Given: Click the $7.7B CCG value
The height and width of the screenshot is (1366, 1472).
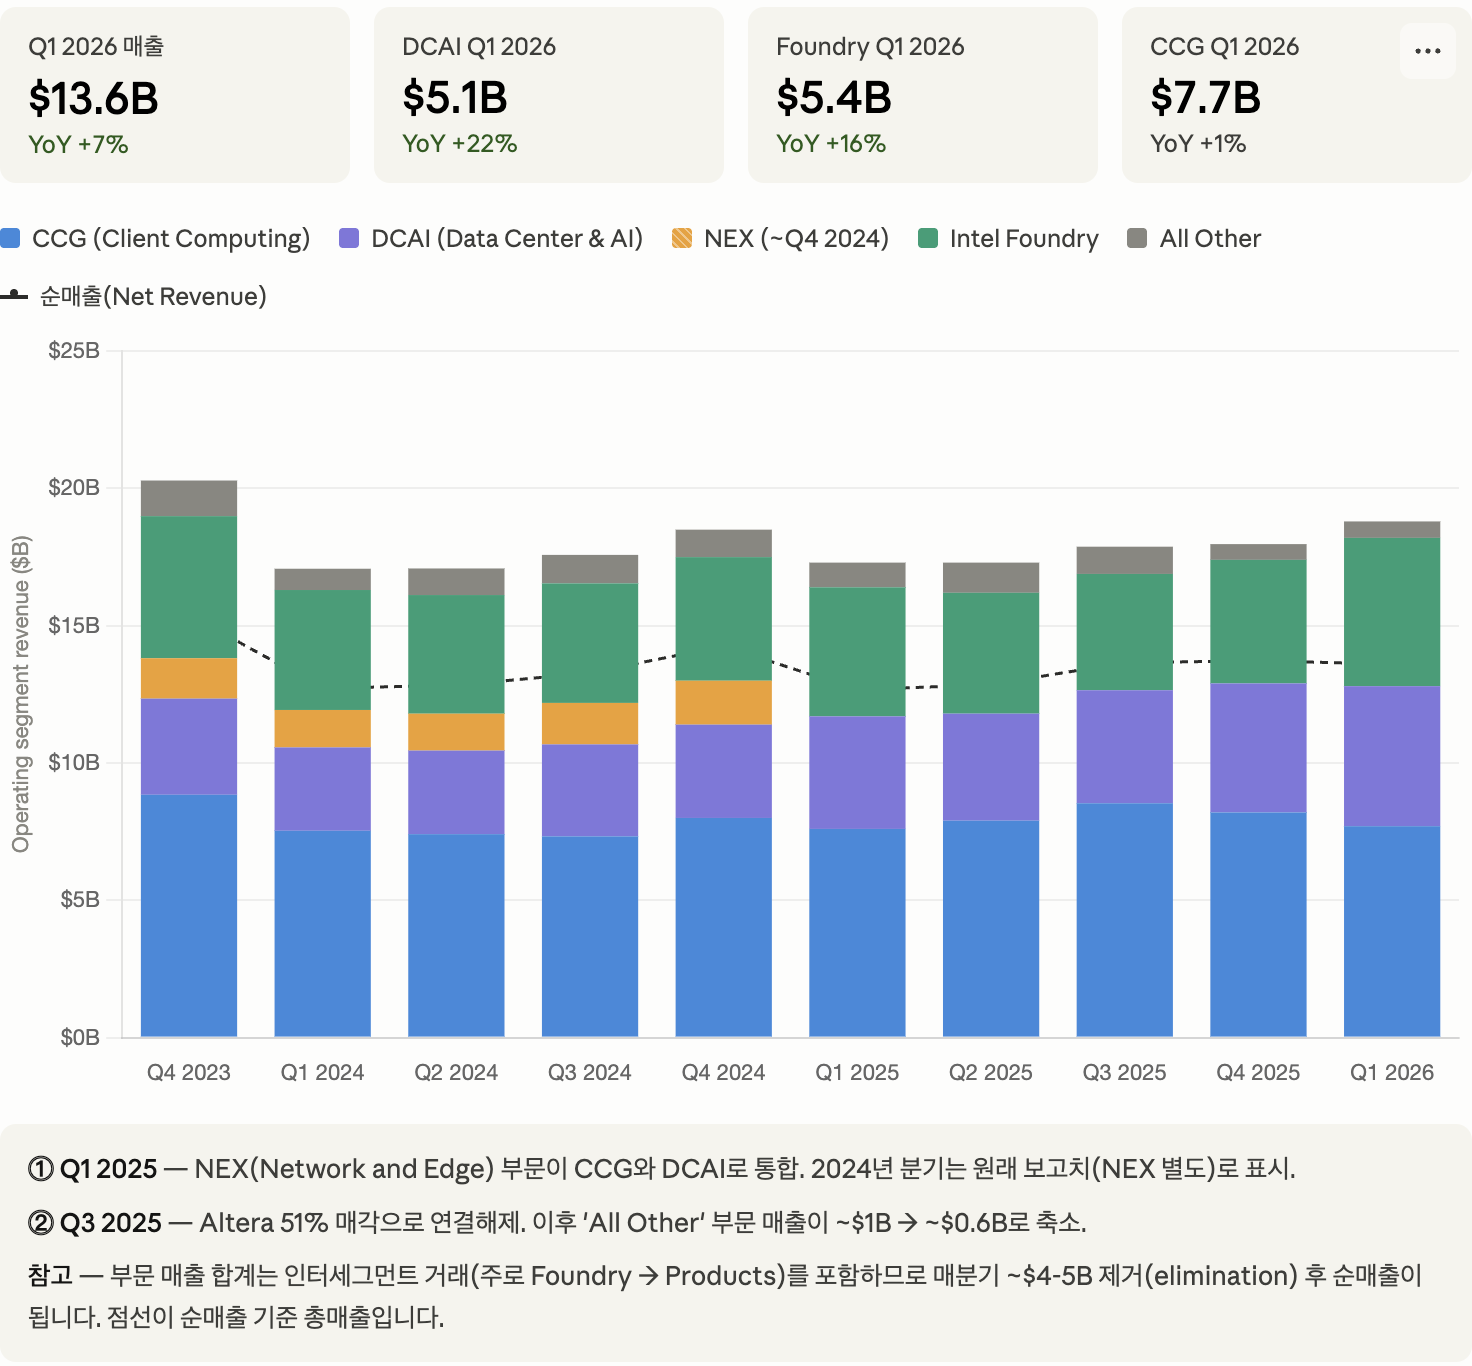Looking at the screenshot, I should point(1206,98).
